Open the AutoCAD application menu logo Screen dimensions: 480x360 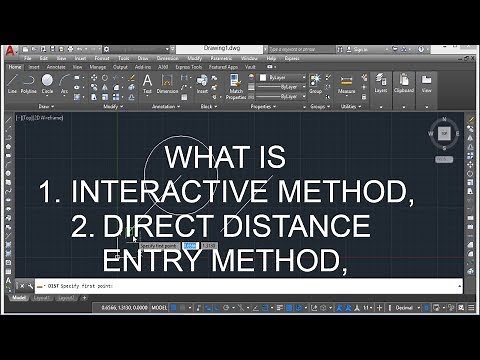click(x=11, y=51)
